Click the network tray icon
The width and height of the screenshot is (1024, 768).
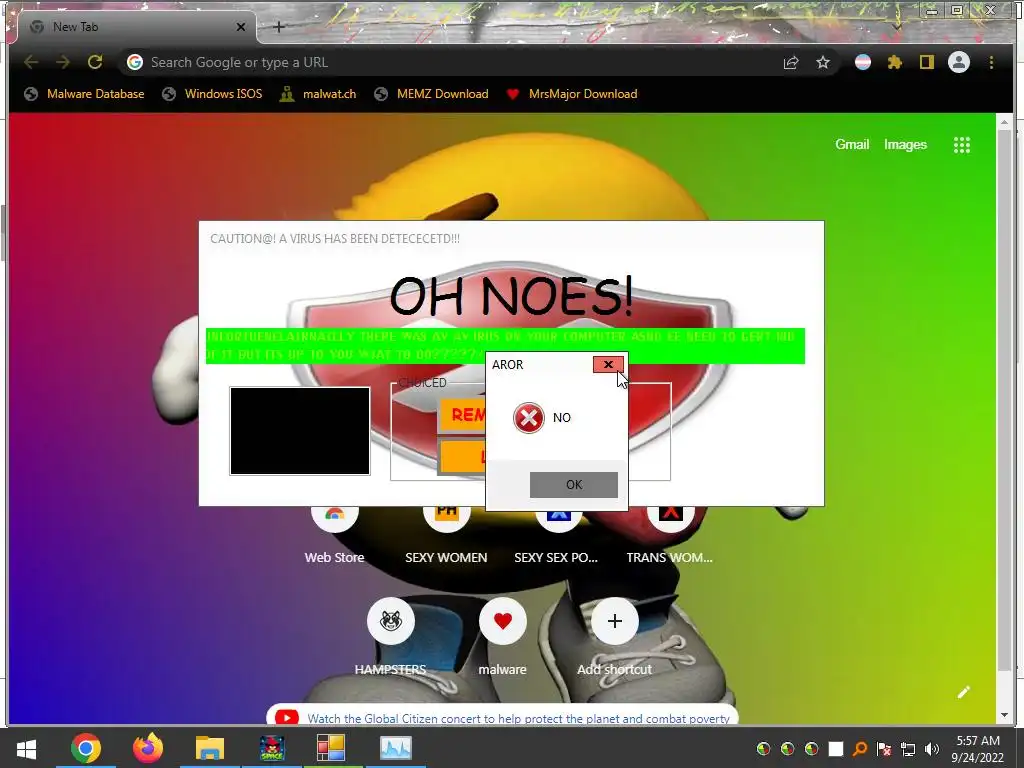pyautogui.click(x=908, y=749)
